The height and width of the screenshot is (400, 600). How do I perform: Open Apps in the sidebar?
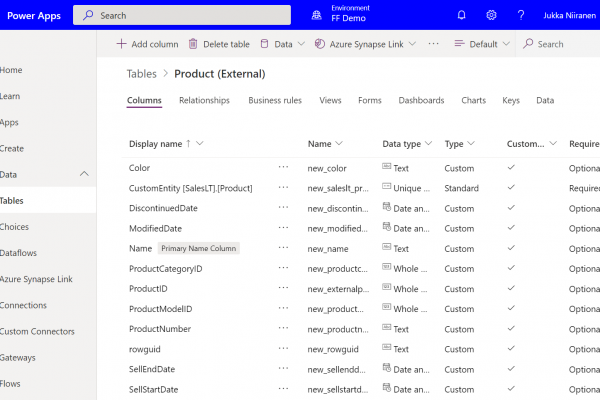(x=9, y=122)
